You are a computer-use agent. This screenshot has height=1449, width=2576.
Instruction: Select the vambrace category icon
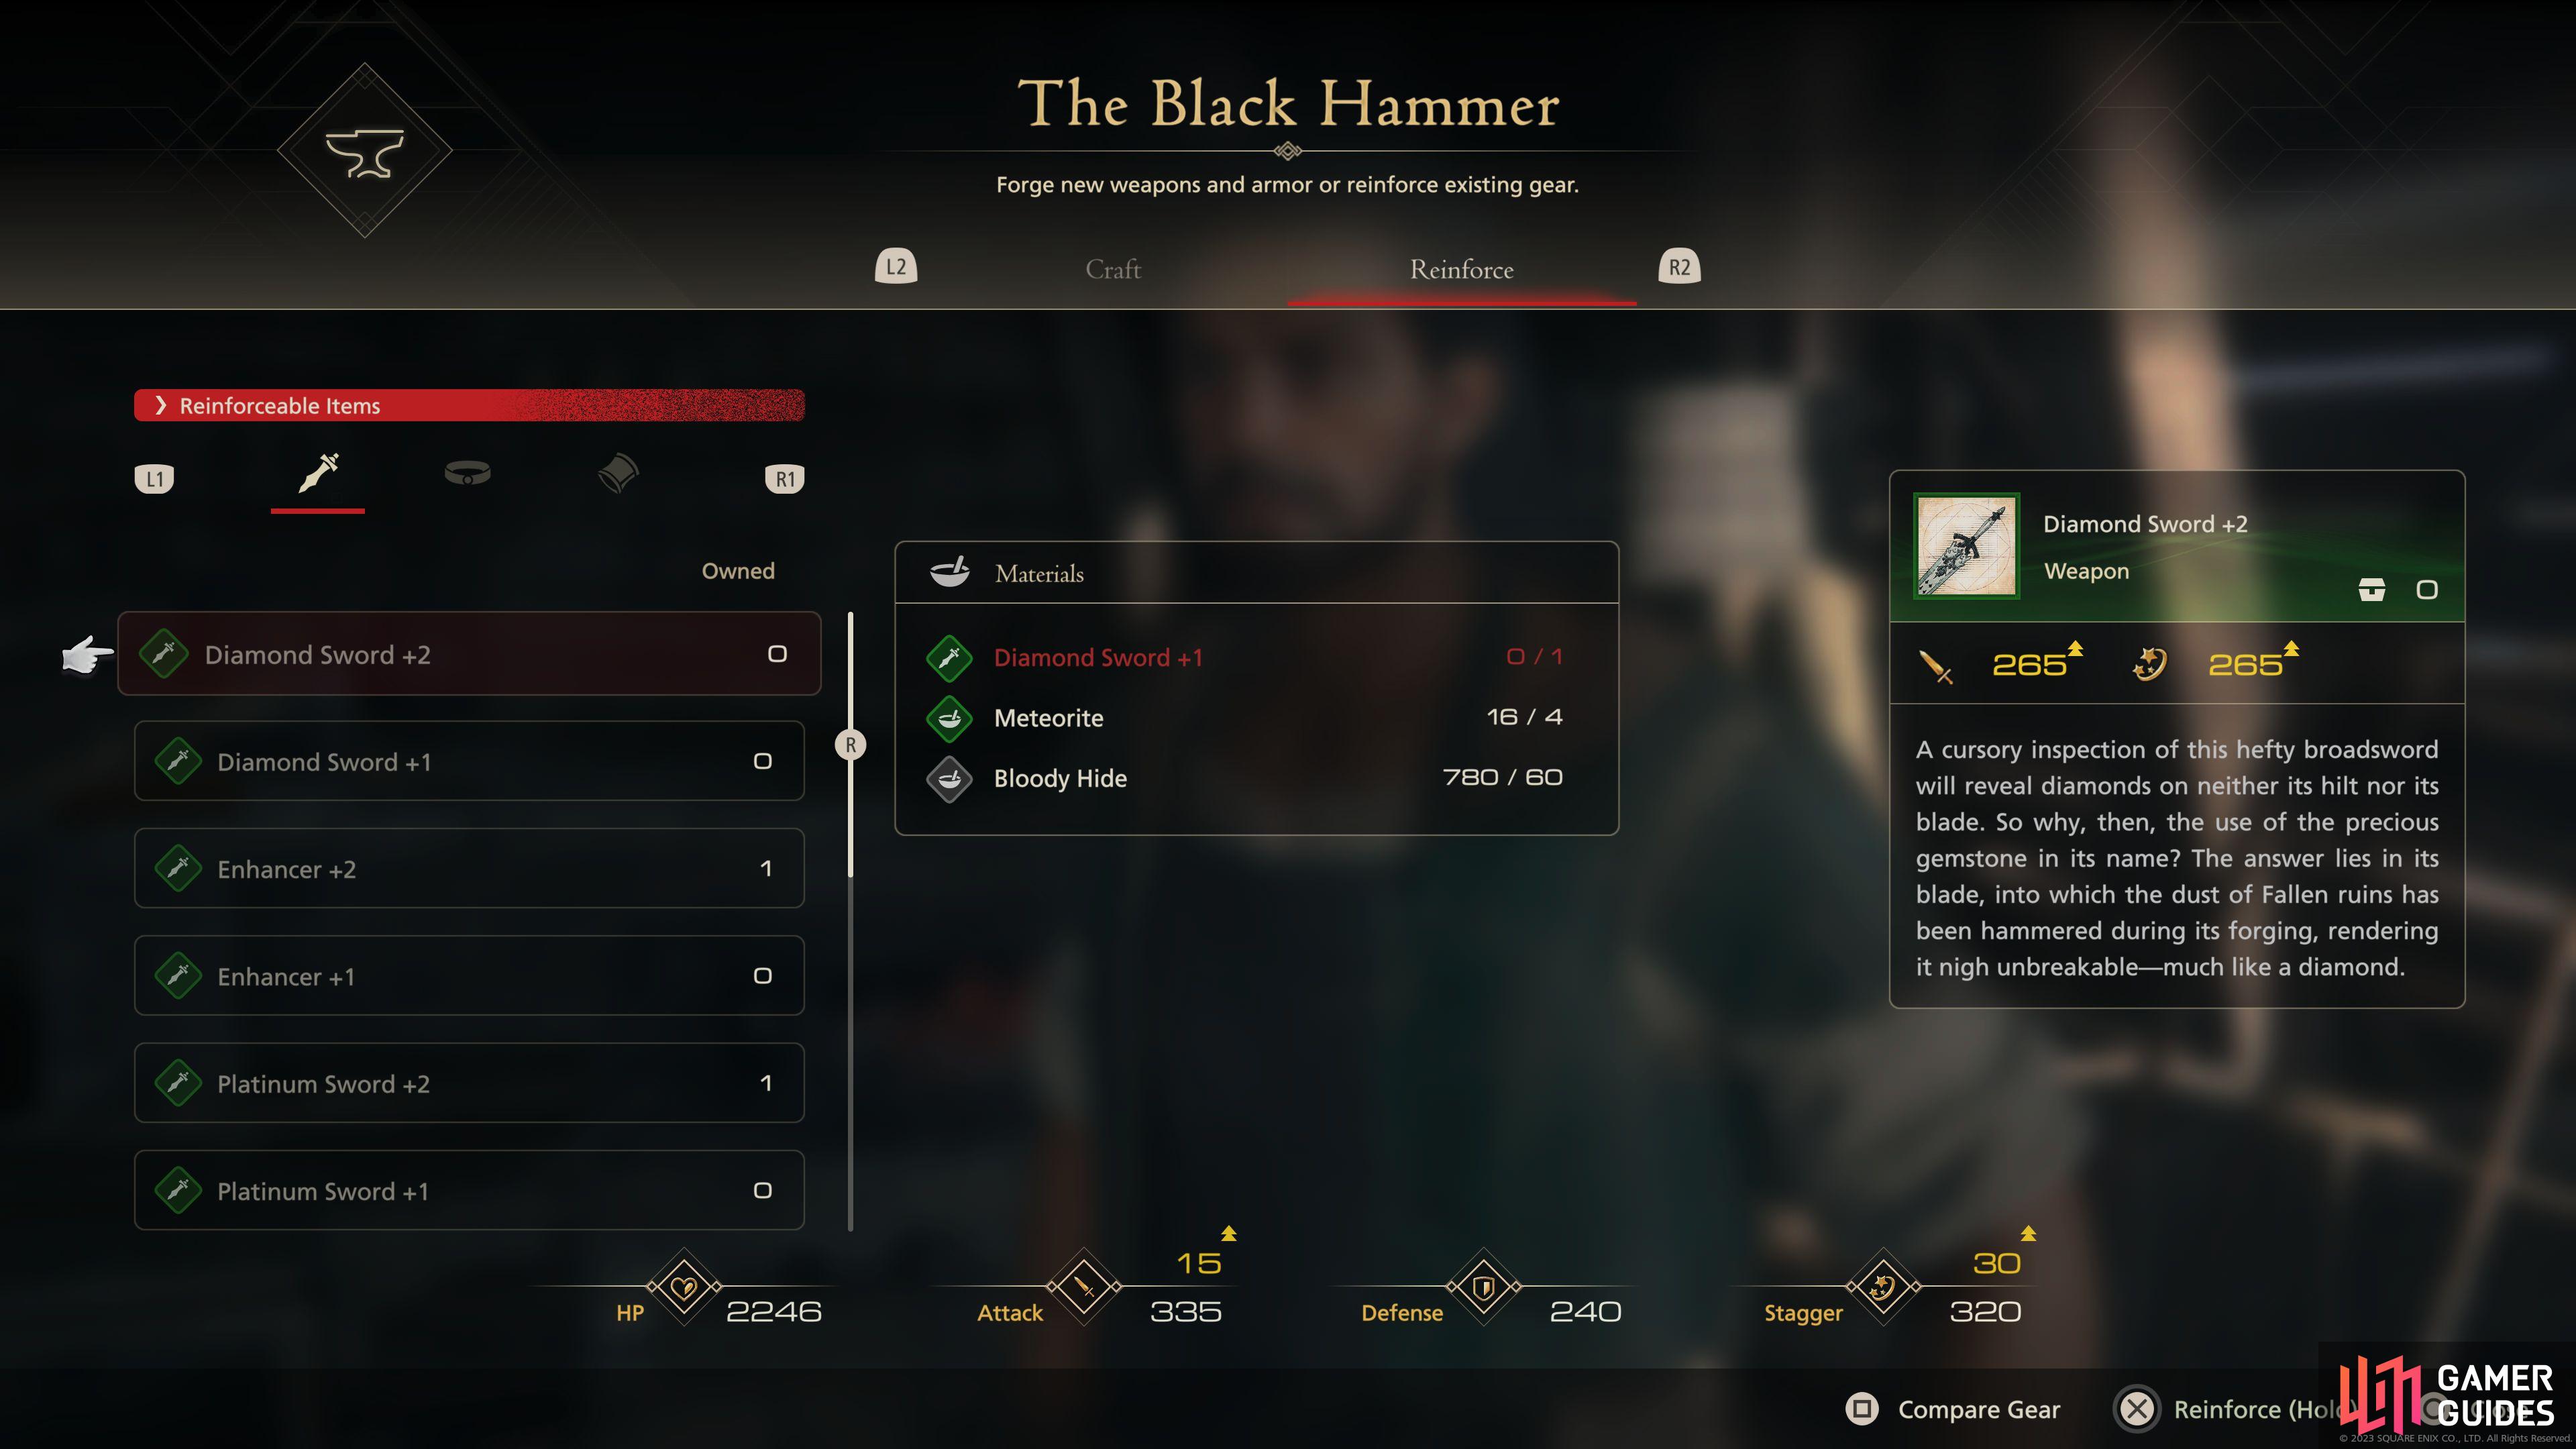(617, 473)
